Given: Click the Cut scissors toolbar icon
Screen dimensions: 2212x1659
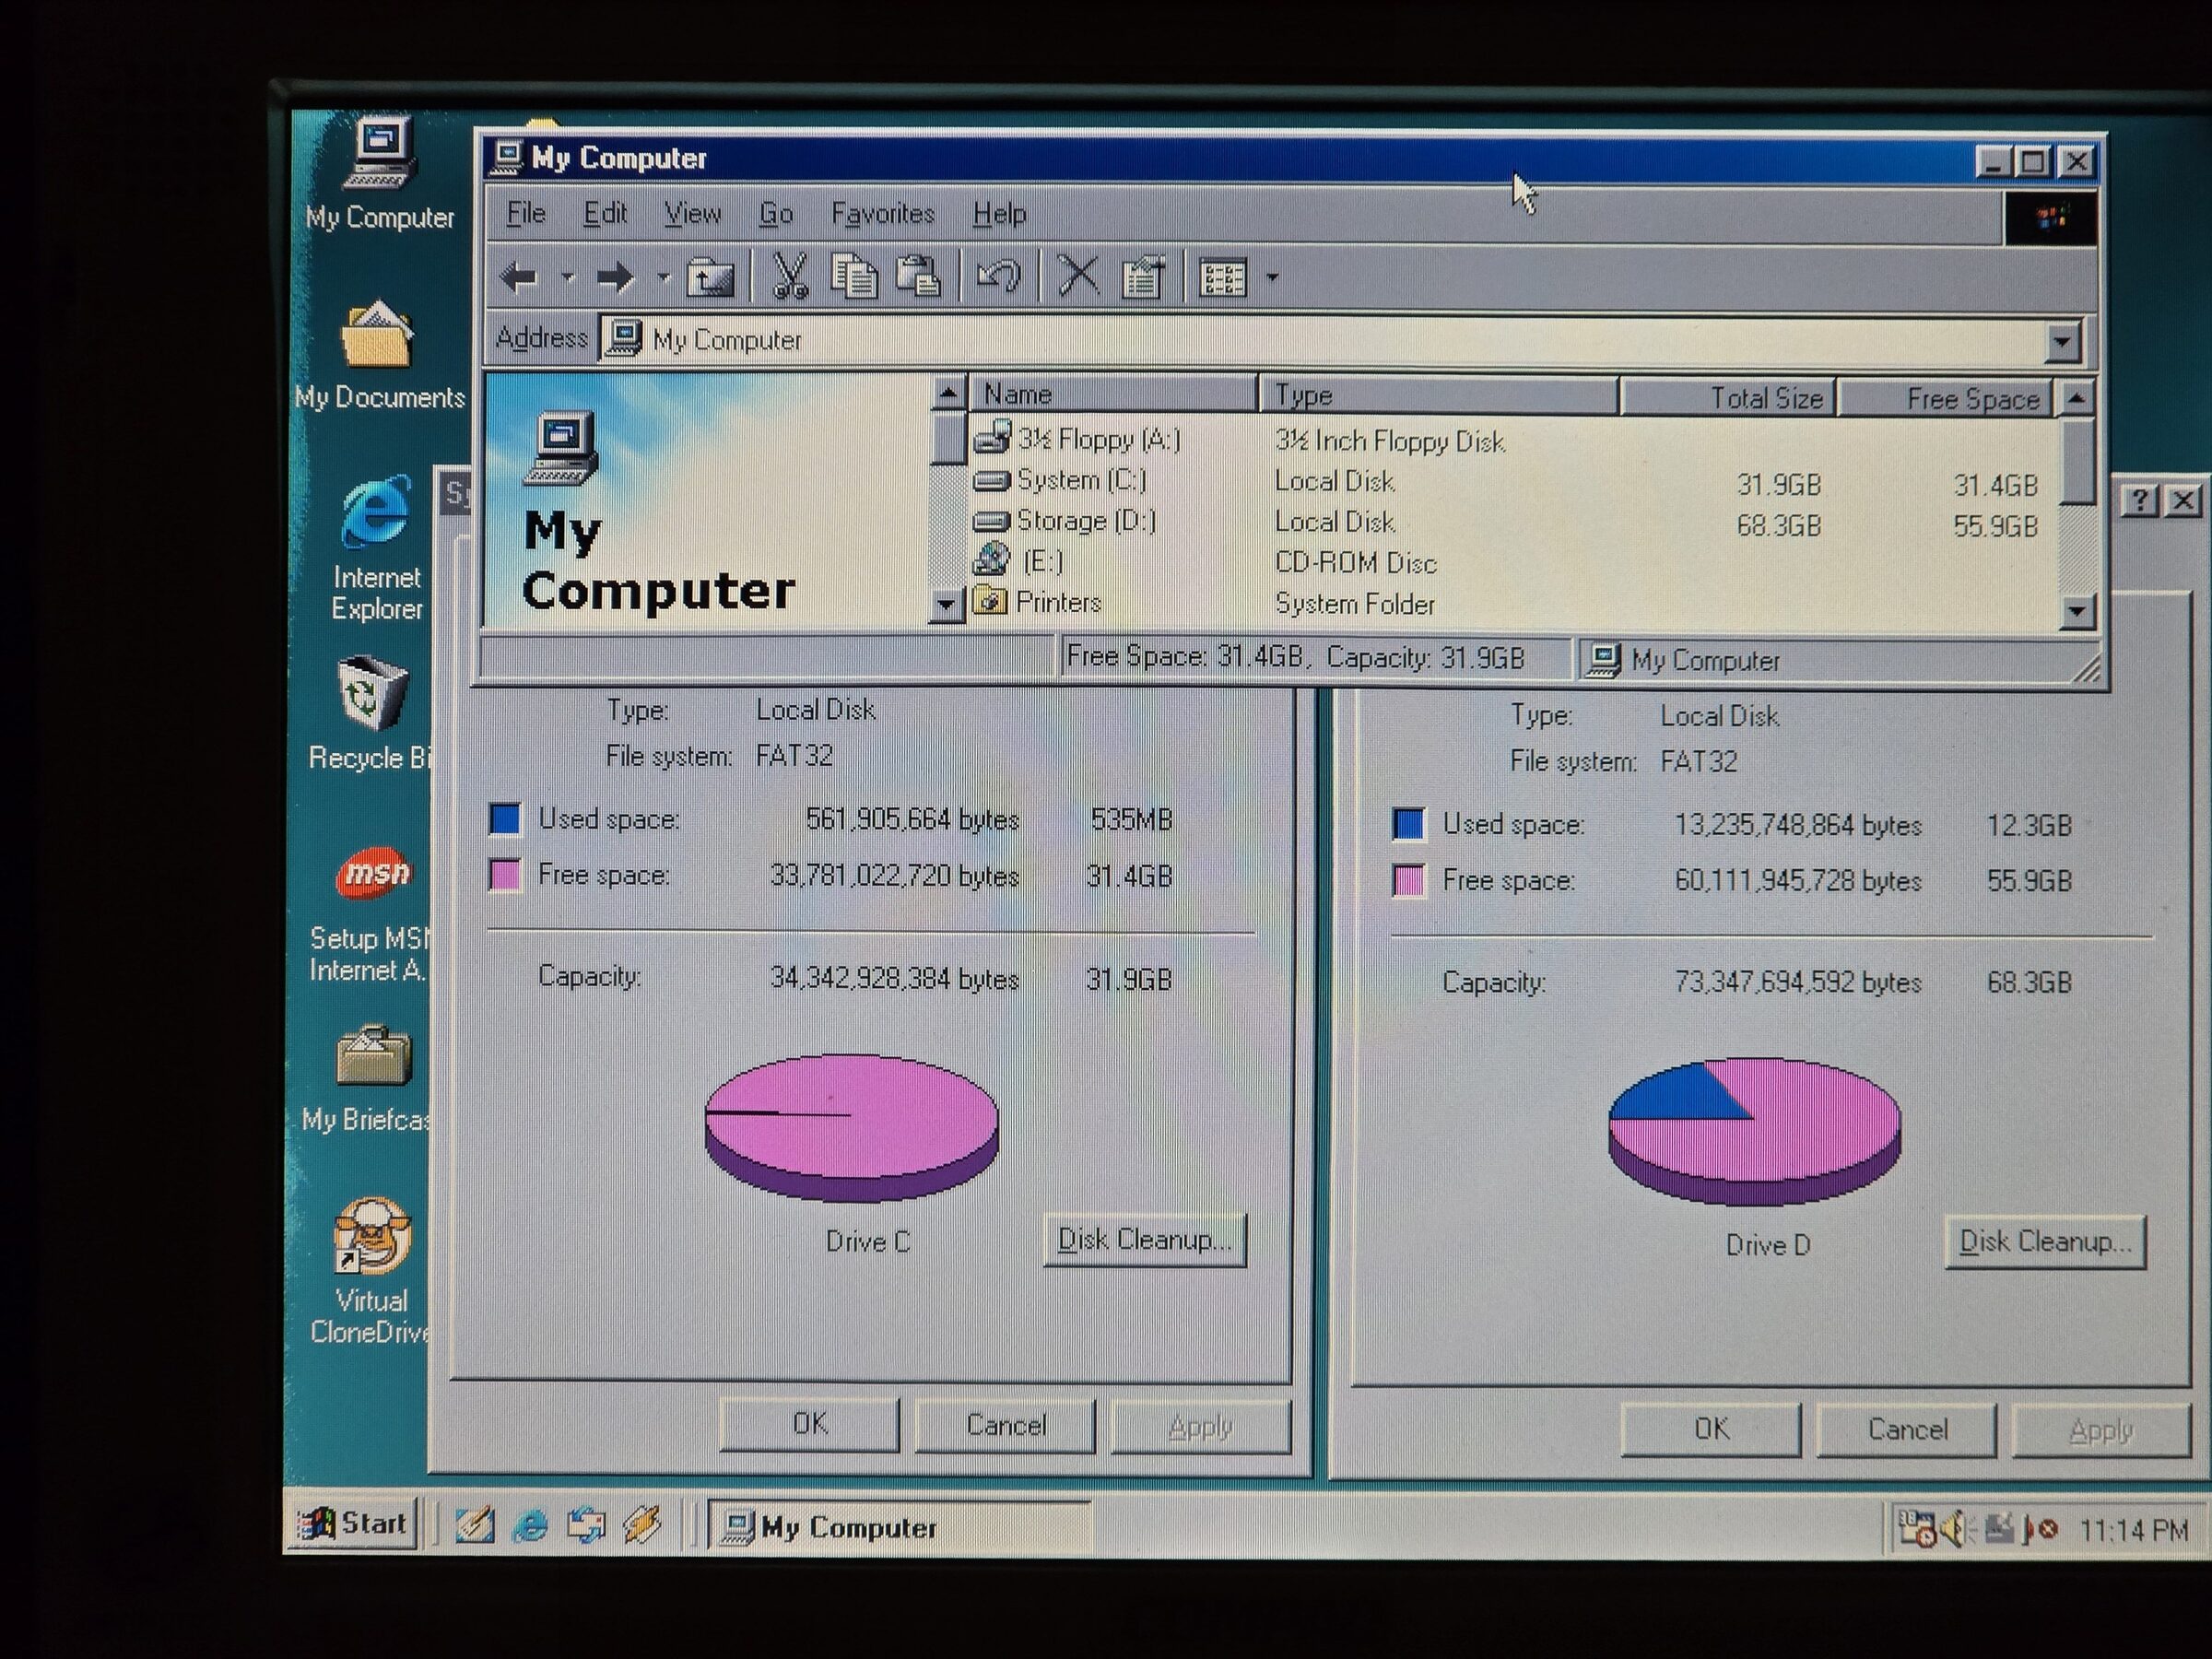Looking at the screenshot, I should point(790,276).
